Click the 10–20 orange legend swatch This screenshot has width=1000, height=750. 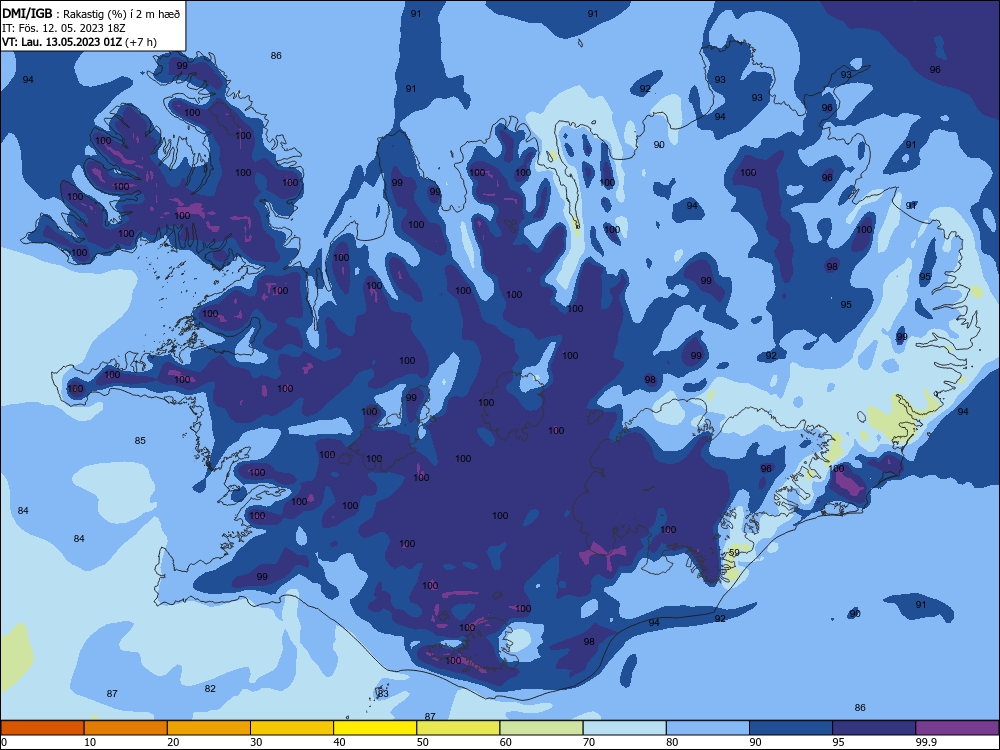(126, 728)
